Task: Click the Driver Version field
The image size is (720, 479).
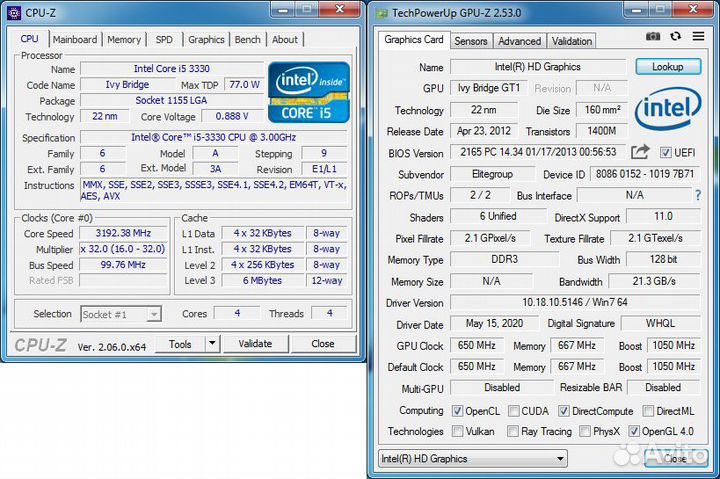Action: (575, 302)
